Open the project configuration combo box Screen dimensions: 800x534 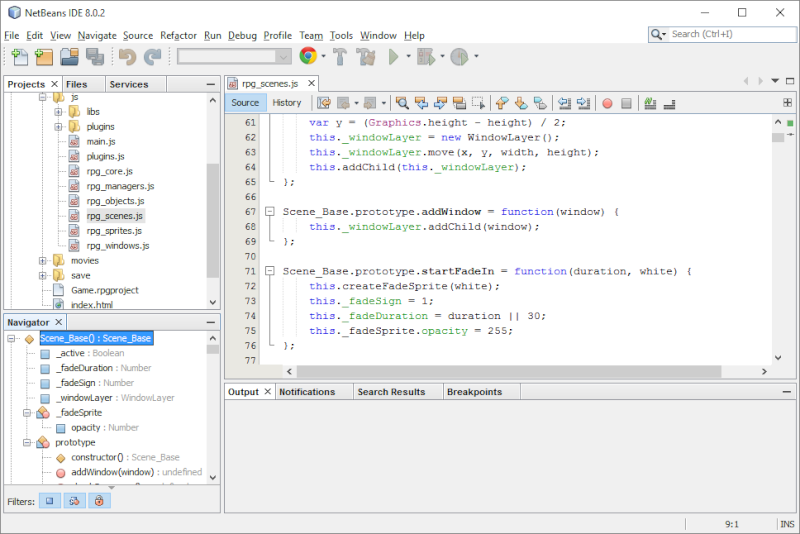234,57
